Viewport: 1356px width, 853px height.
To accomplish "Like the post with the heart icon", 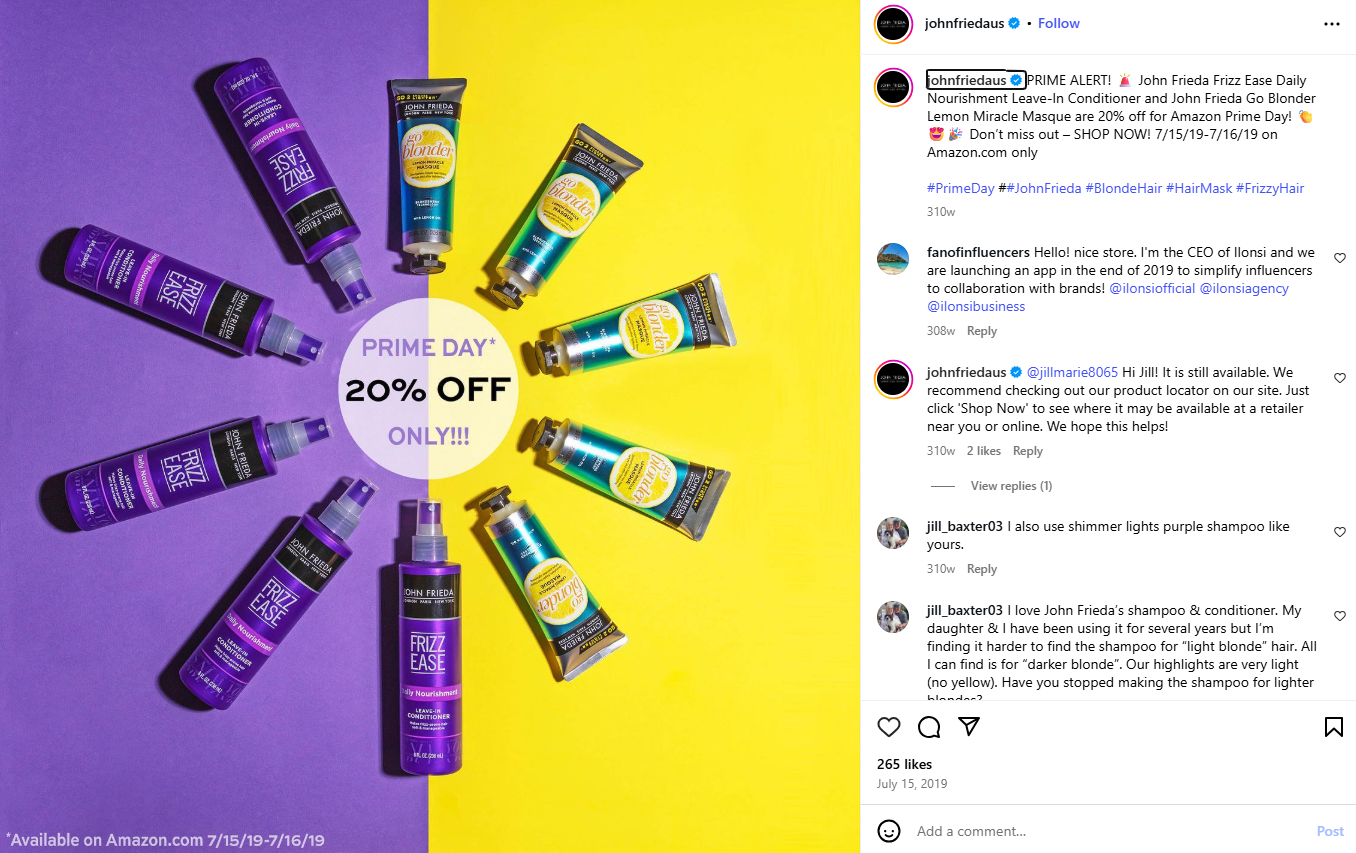I will [x=888, y=727].
